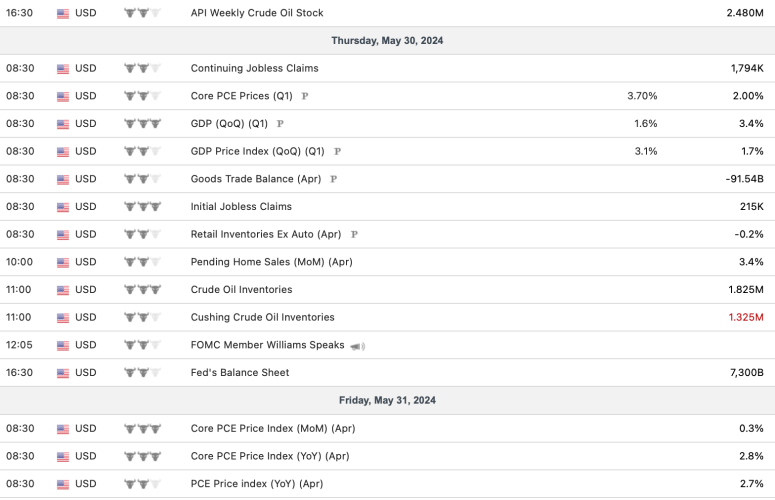
Task: Click the preliminary 'P' icon after Goods Trade Balance (Apr)
Action: tap(333, 179)
